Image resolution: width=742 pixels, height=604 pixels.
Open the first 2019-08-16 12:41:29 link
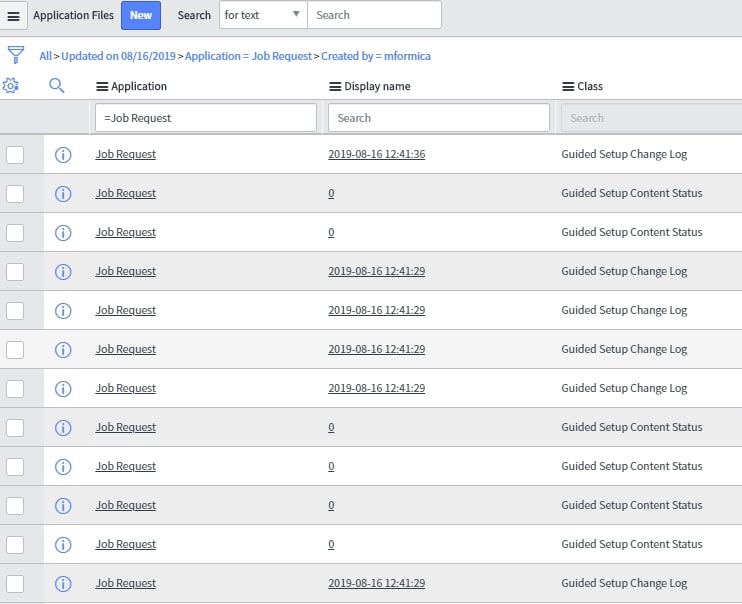pyautogui.click(x=377, y=271)
